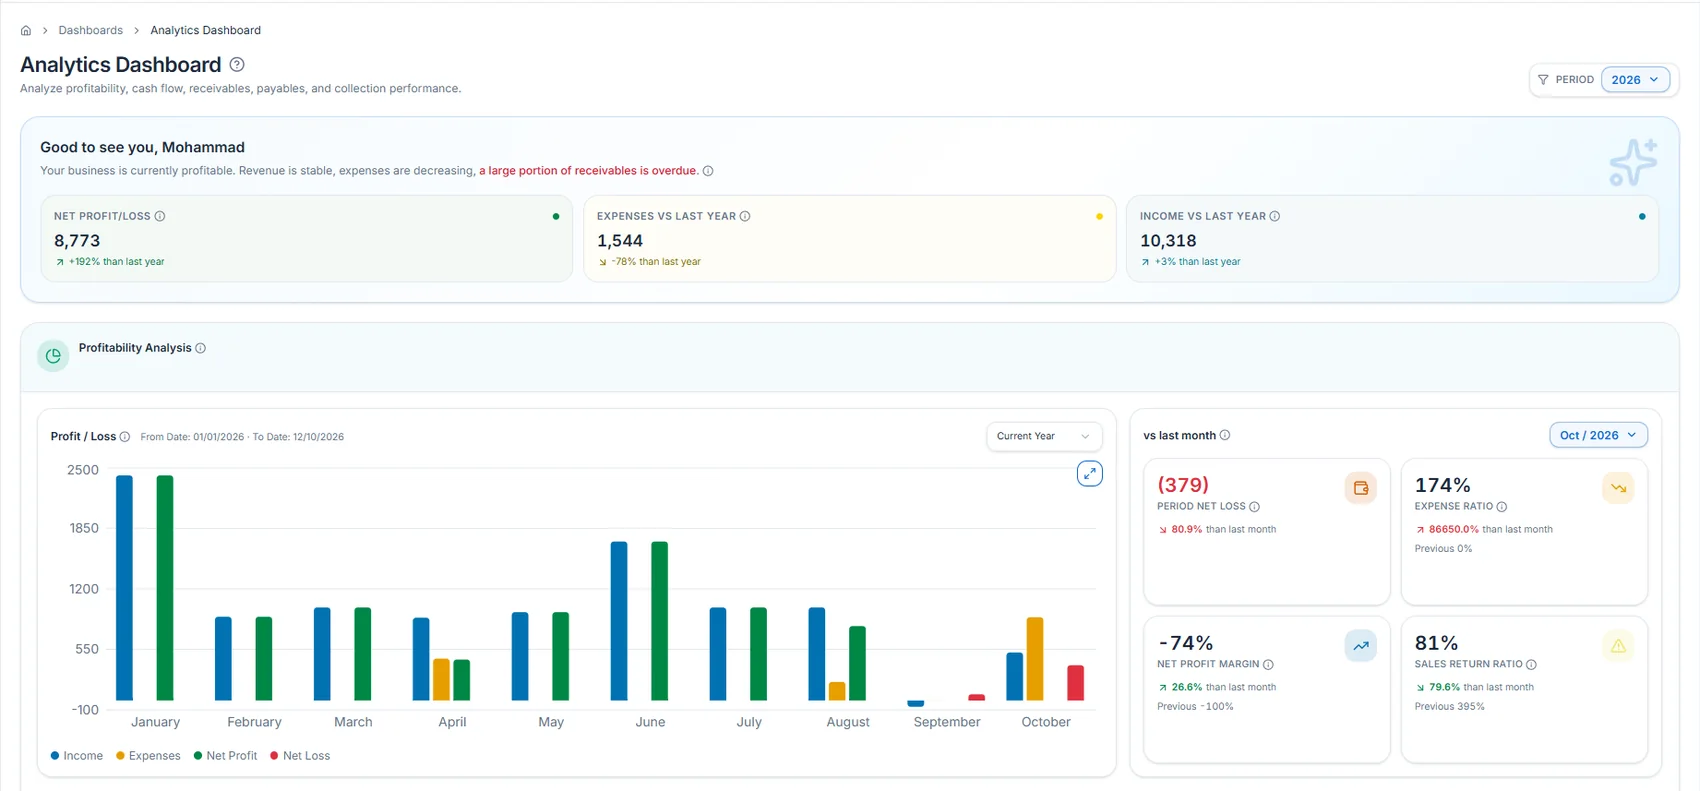Image resolution: width=1700 pixels, height=791 pixels.
Task: Open the Expenses vs Last Year 1,544 card
Action: tap(849, 238)
